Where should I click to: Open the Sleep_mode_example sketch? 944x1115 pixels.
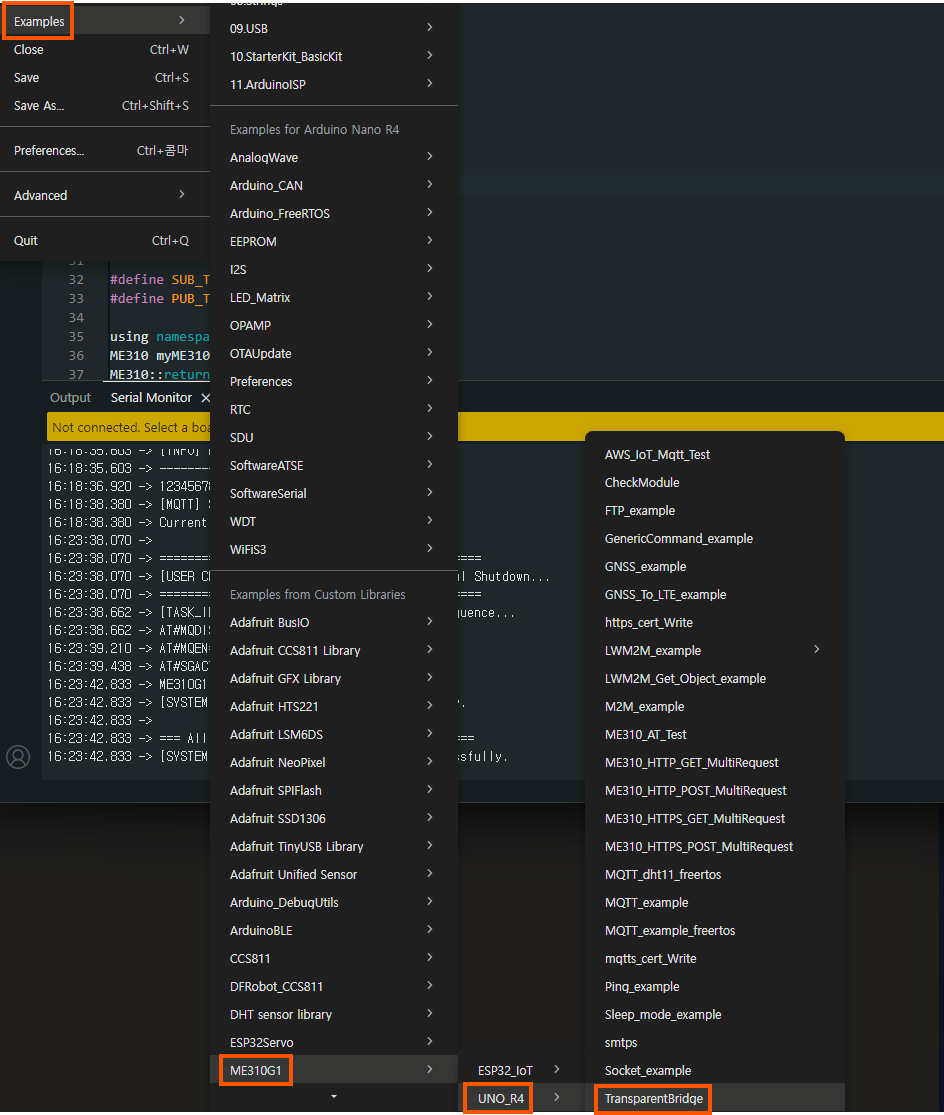click(x=714, y=1014)
